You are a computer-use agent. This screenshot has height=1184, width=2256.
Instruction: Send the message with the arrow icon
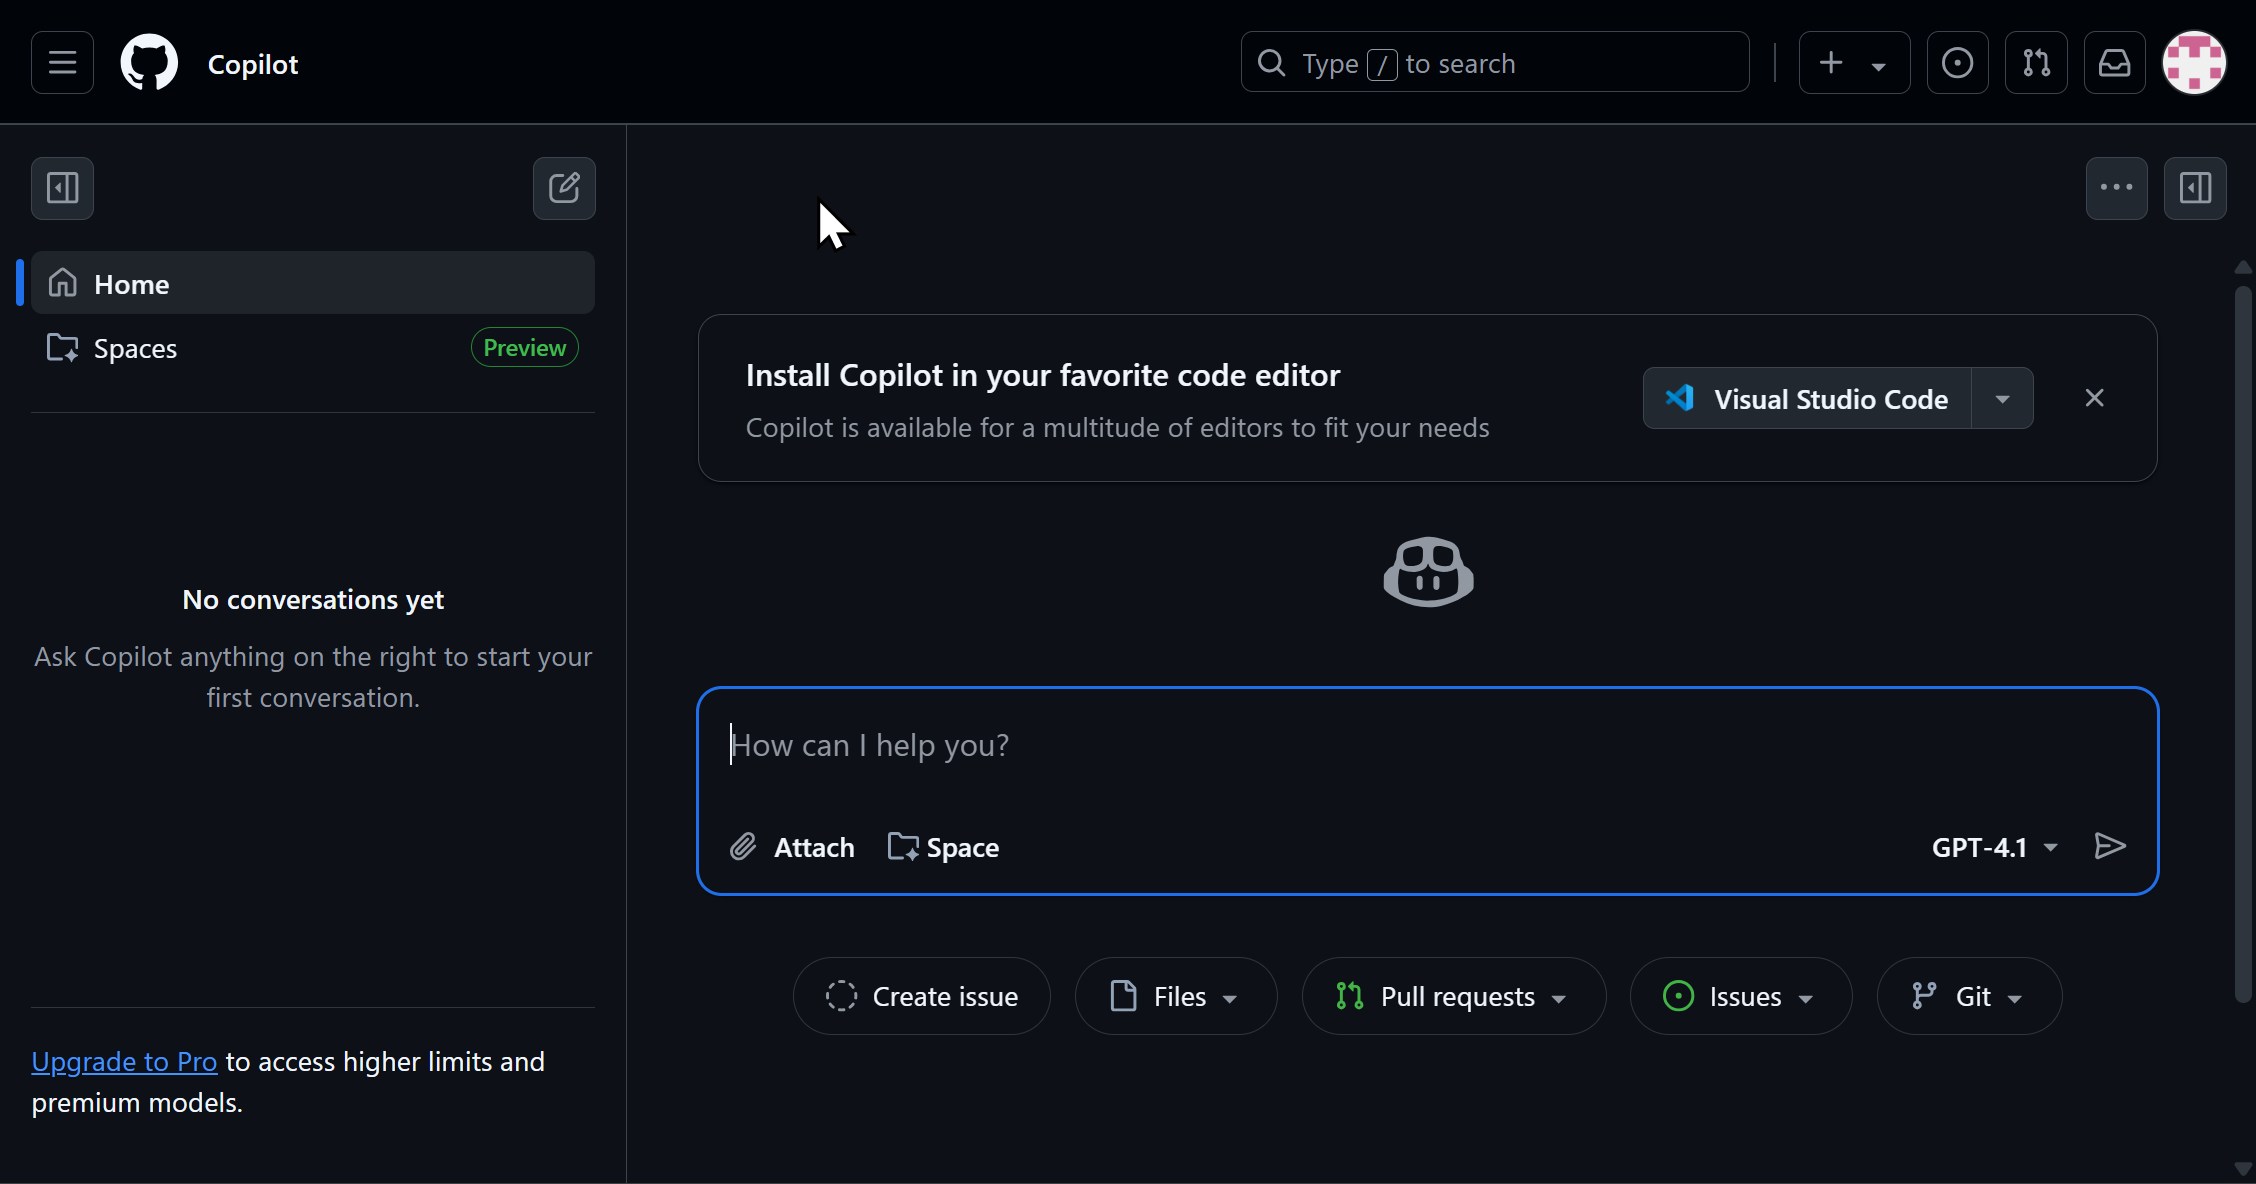pos(2109,846)
